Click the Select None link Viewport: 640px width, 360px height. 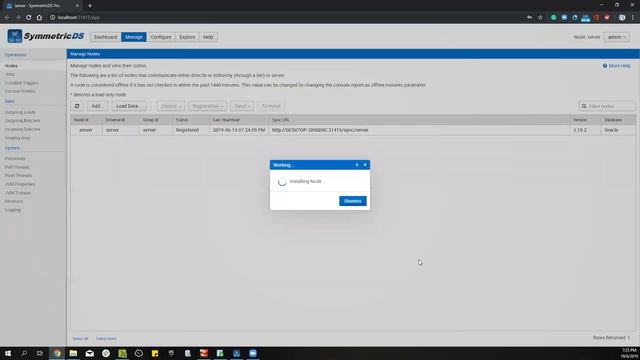coord(106,339)
